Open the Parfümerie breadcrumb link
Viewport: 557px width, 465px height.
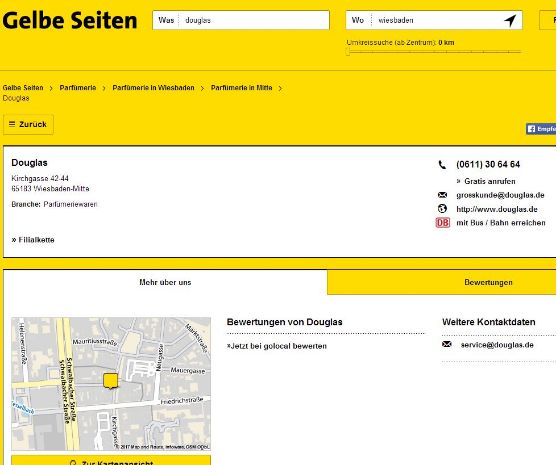coord(78,88)
